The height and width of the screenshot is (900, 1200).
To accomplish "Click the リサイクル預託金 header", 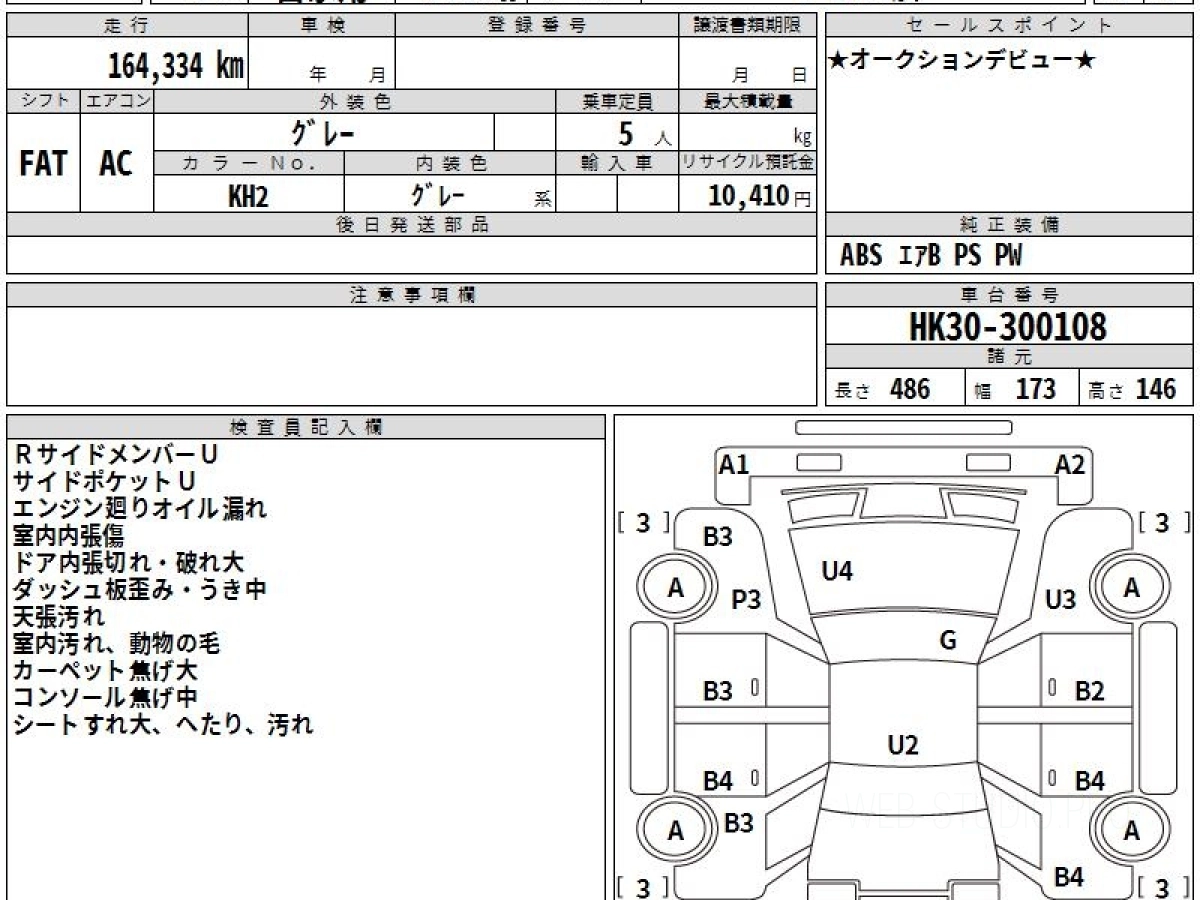I will click(747, 163).
